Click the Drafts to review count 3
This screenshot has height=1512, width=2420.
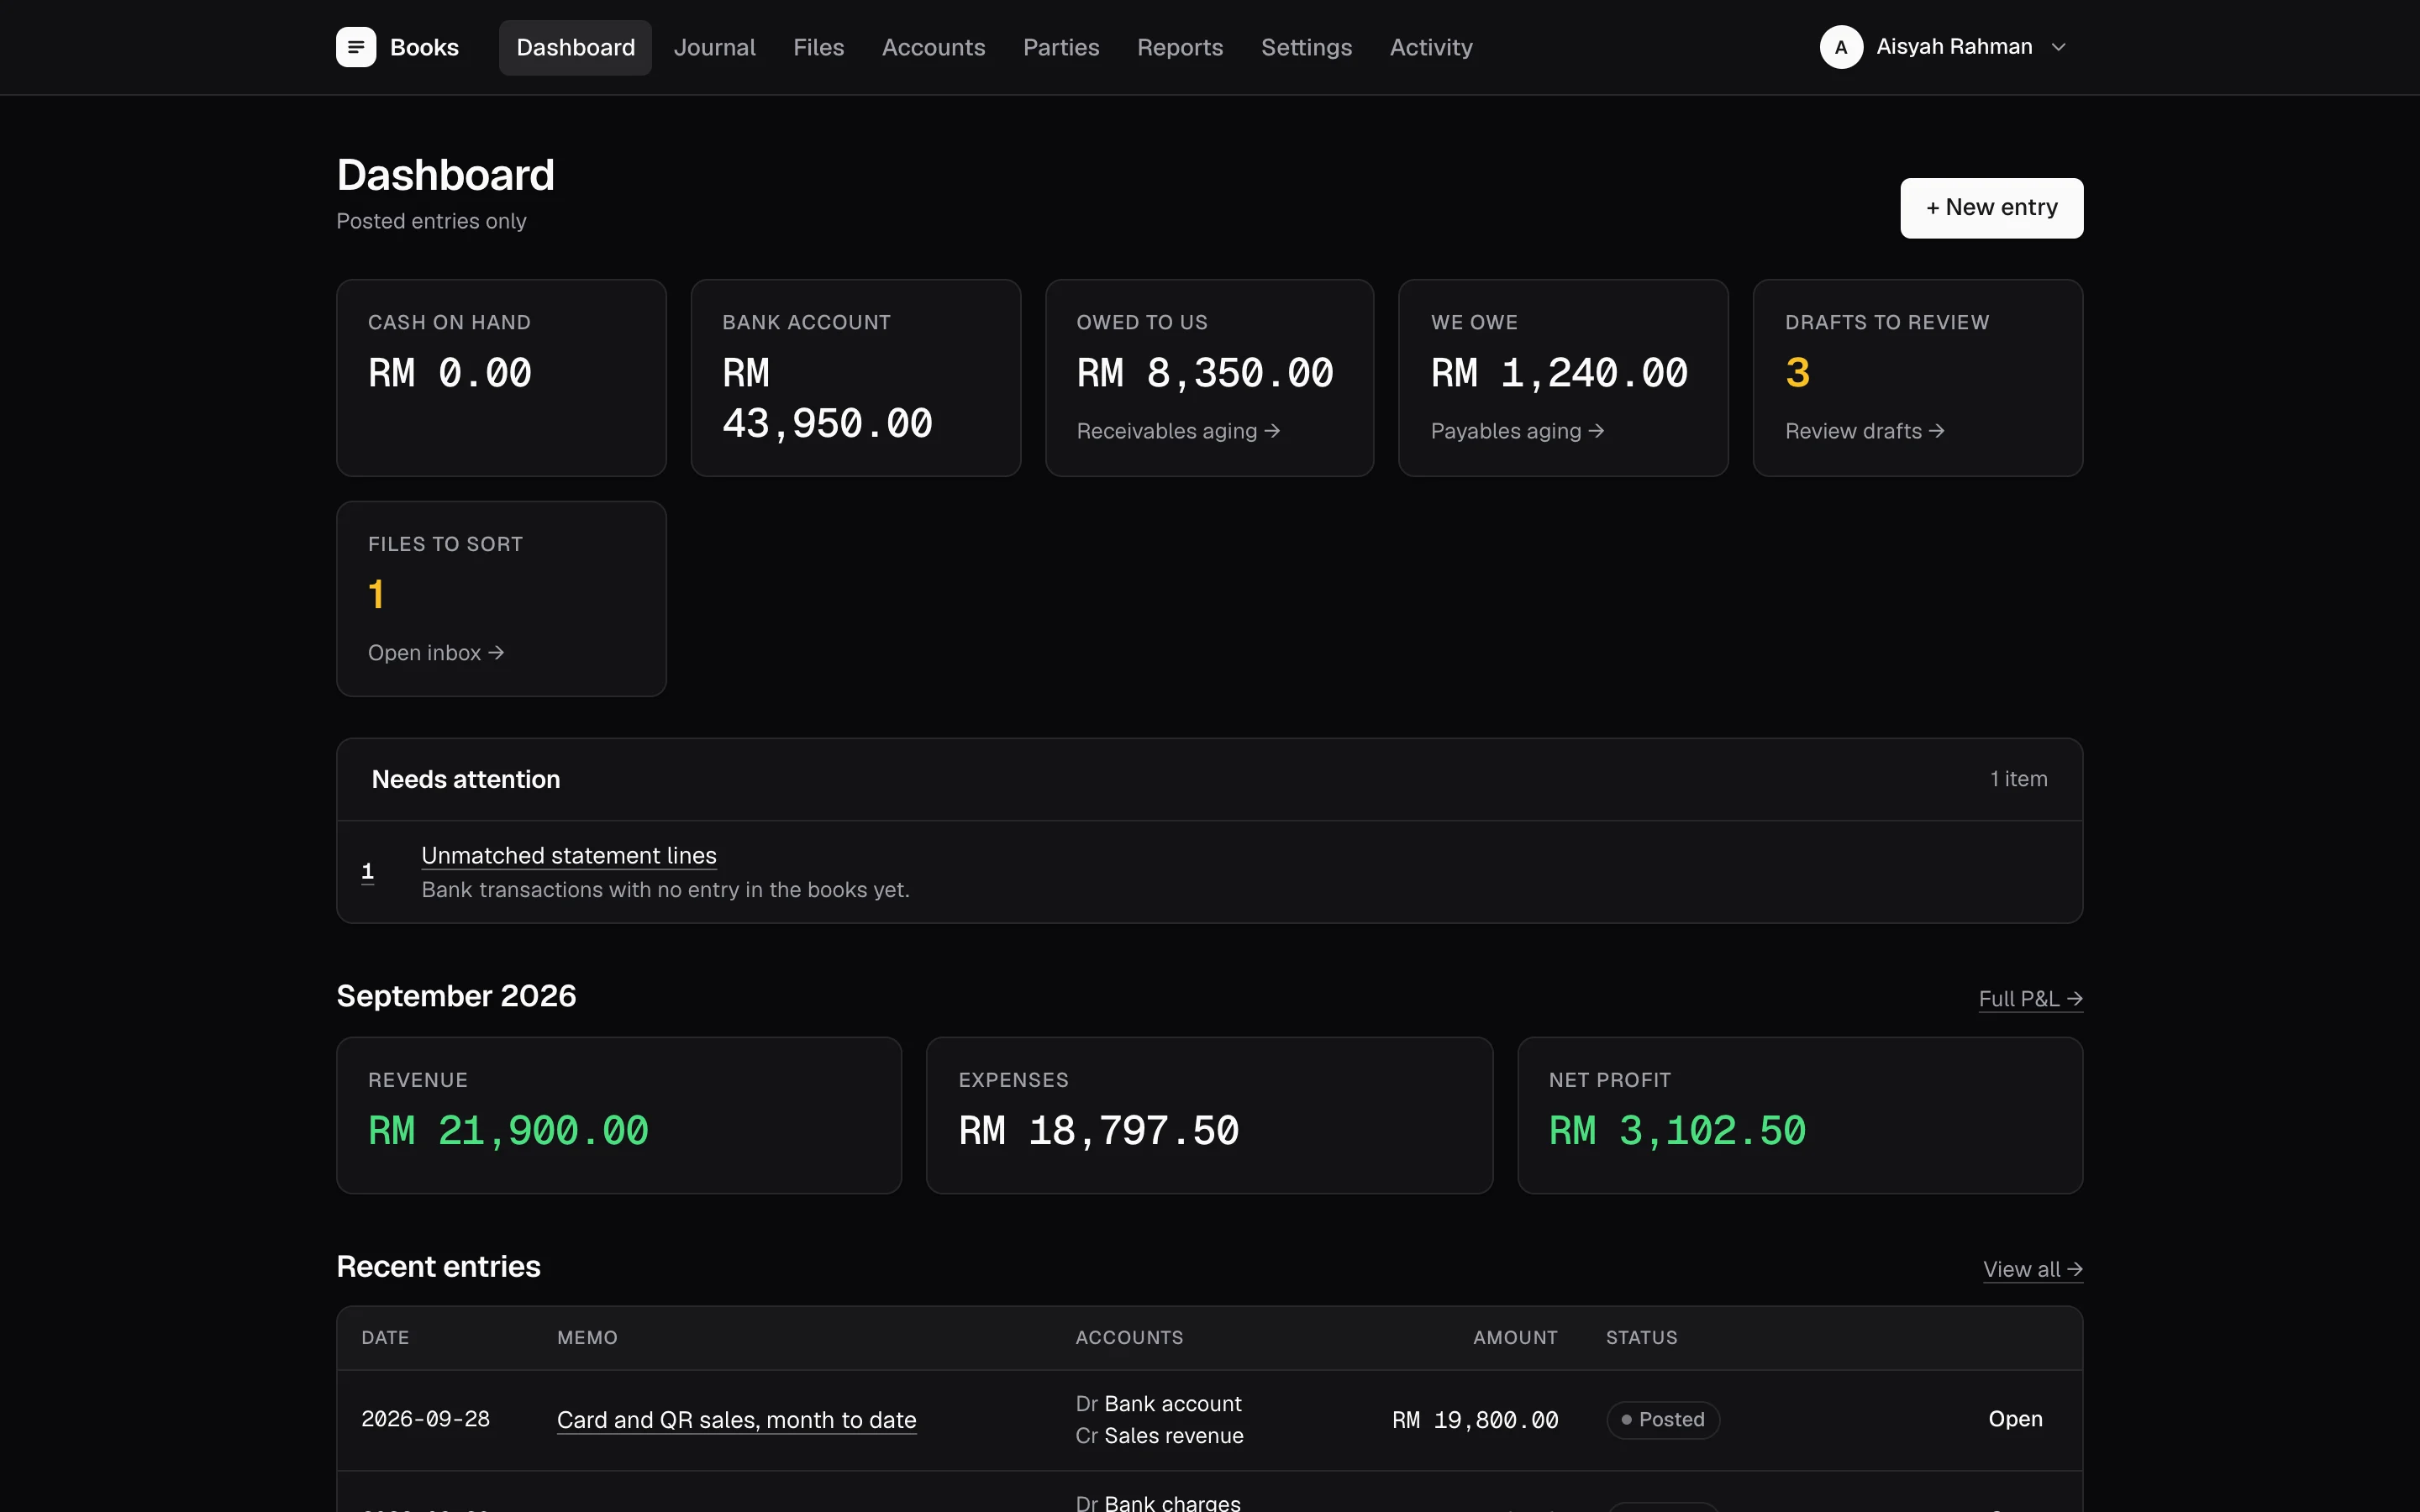pos(1797,374)
